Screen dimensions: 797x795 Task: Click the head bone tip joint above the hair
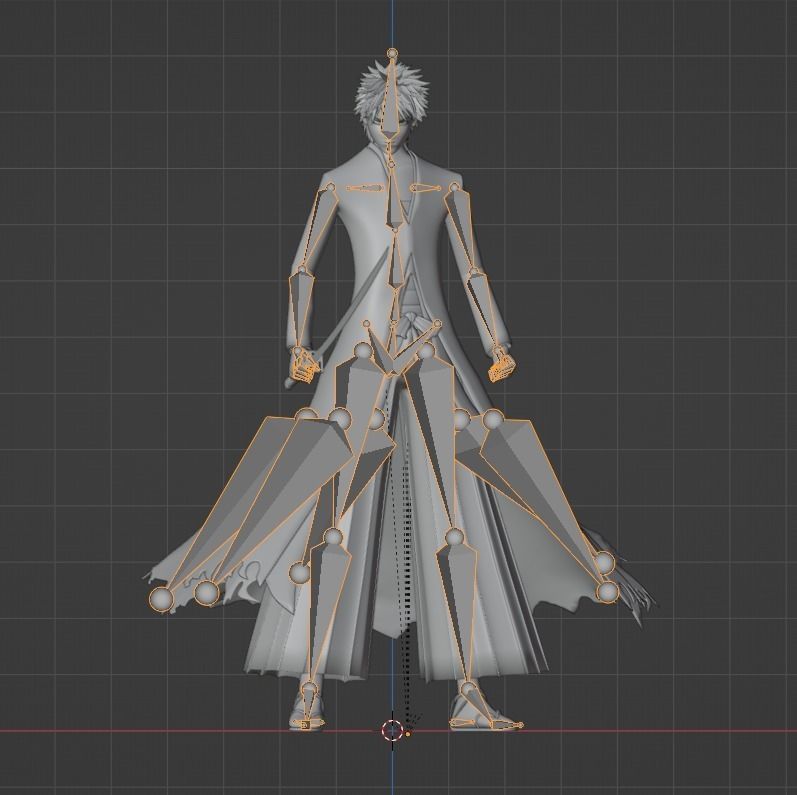pyautogui.click(x=392, y=52)
